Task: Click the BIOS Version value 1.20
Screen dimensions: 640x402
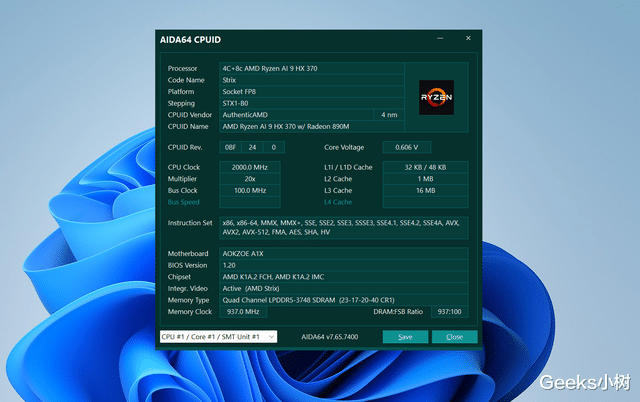Action: click(x=344, y=265)
